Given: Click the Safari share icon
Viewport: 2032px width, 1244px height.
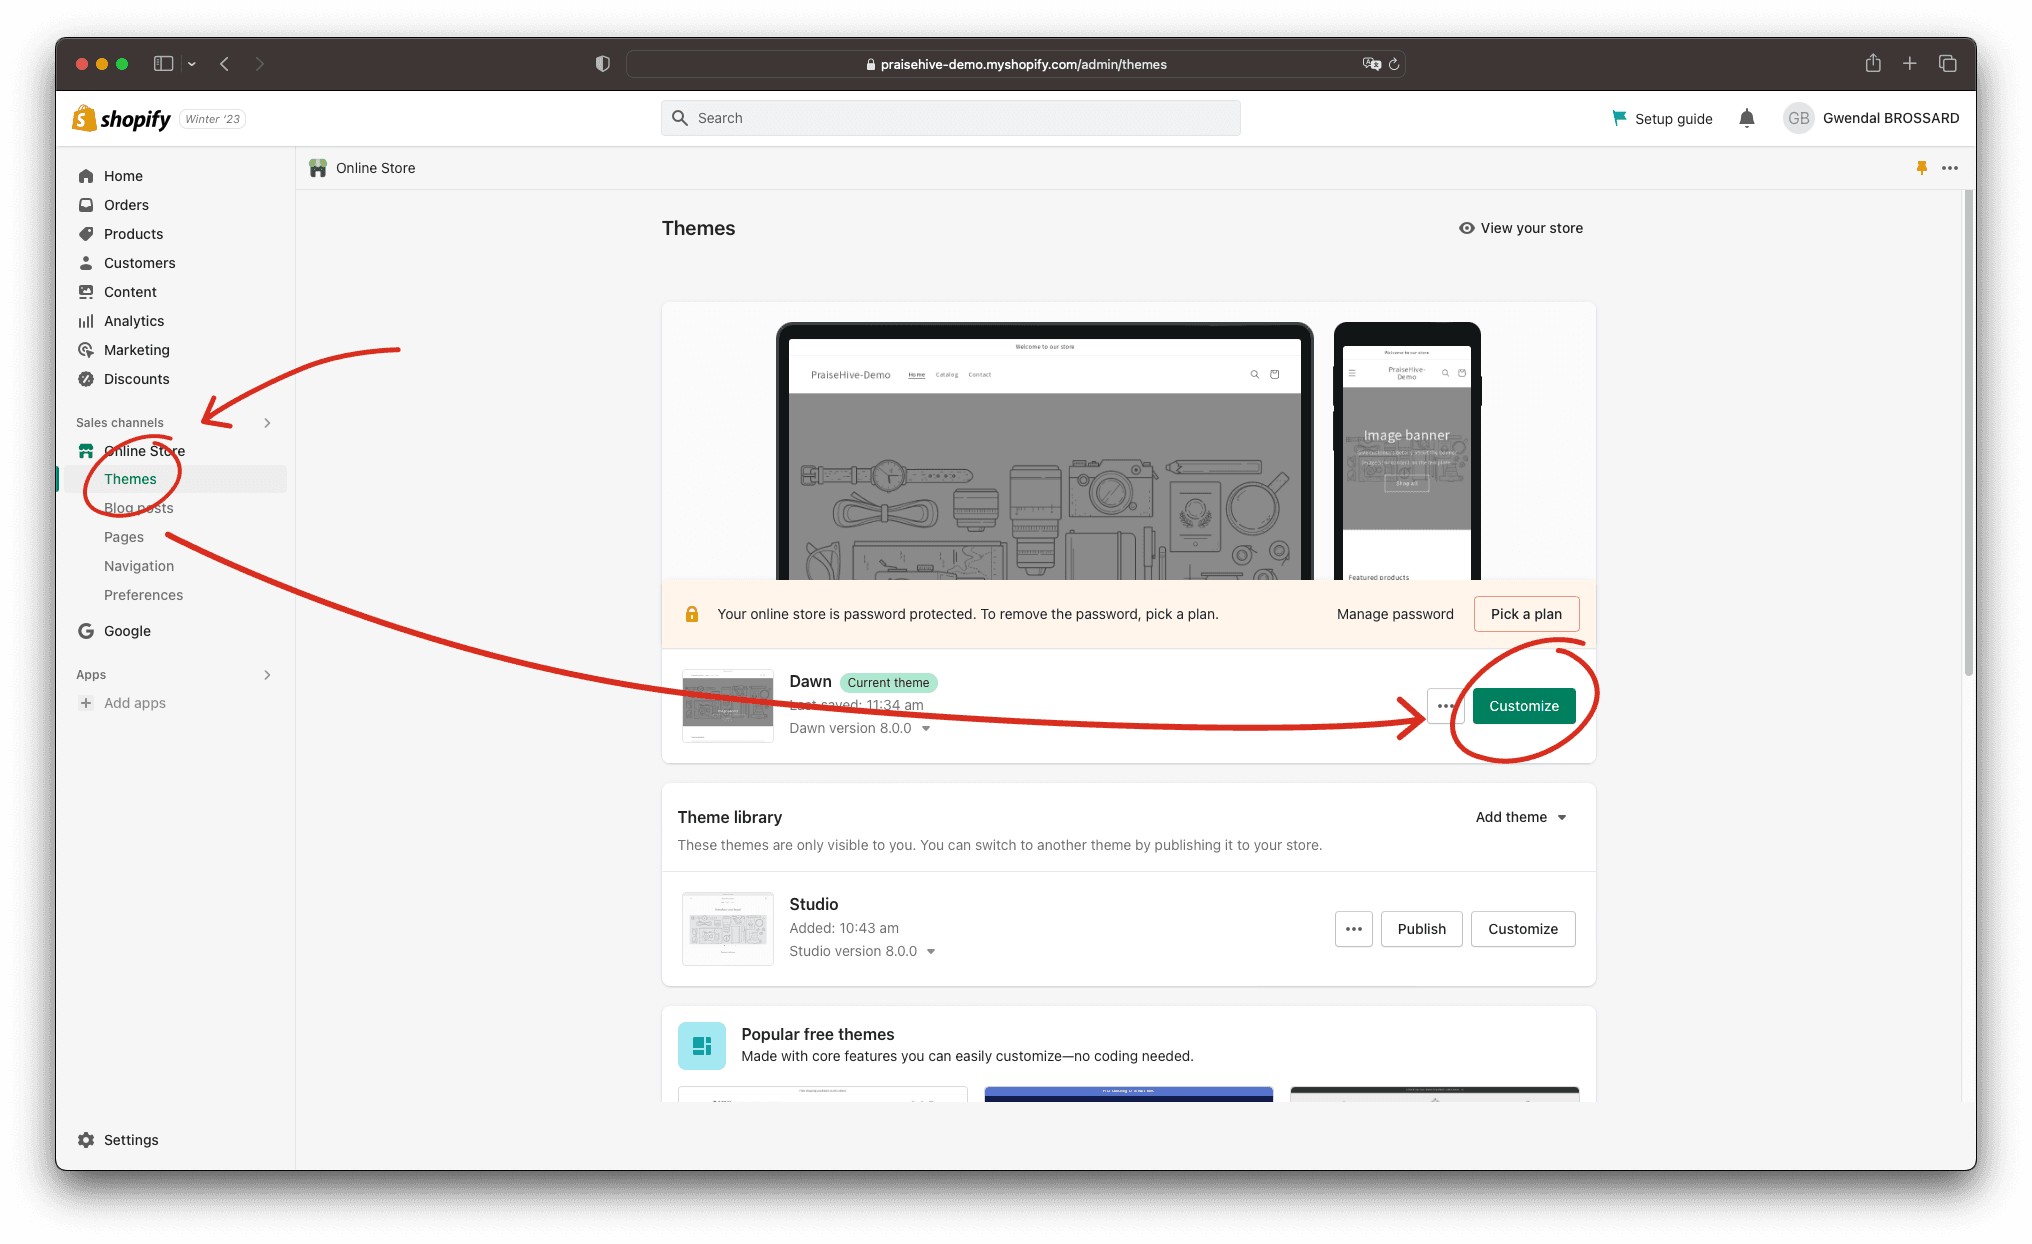Looking at the screenshot, I should (1873, 64).
